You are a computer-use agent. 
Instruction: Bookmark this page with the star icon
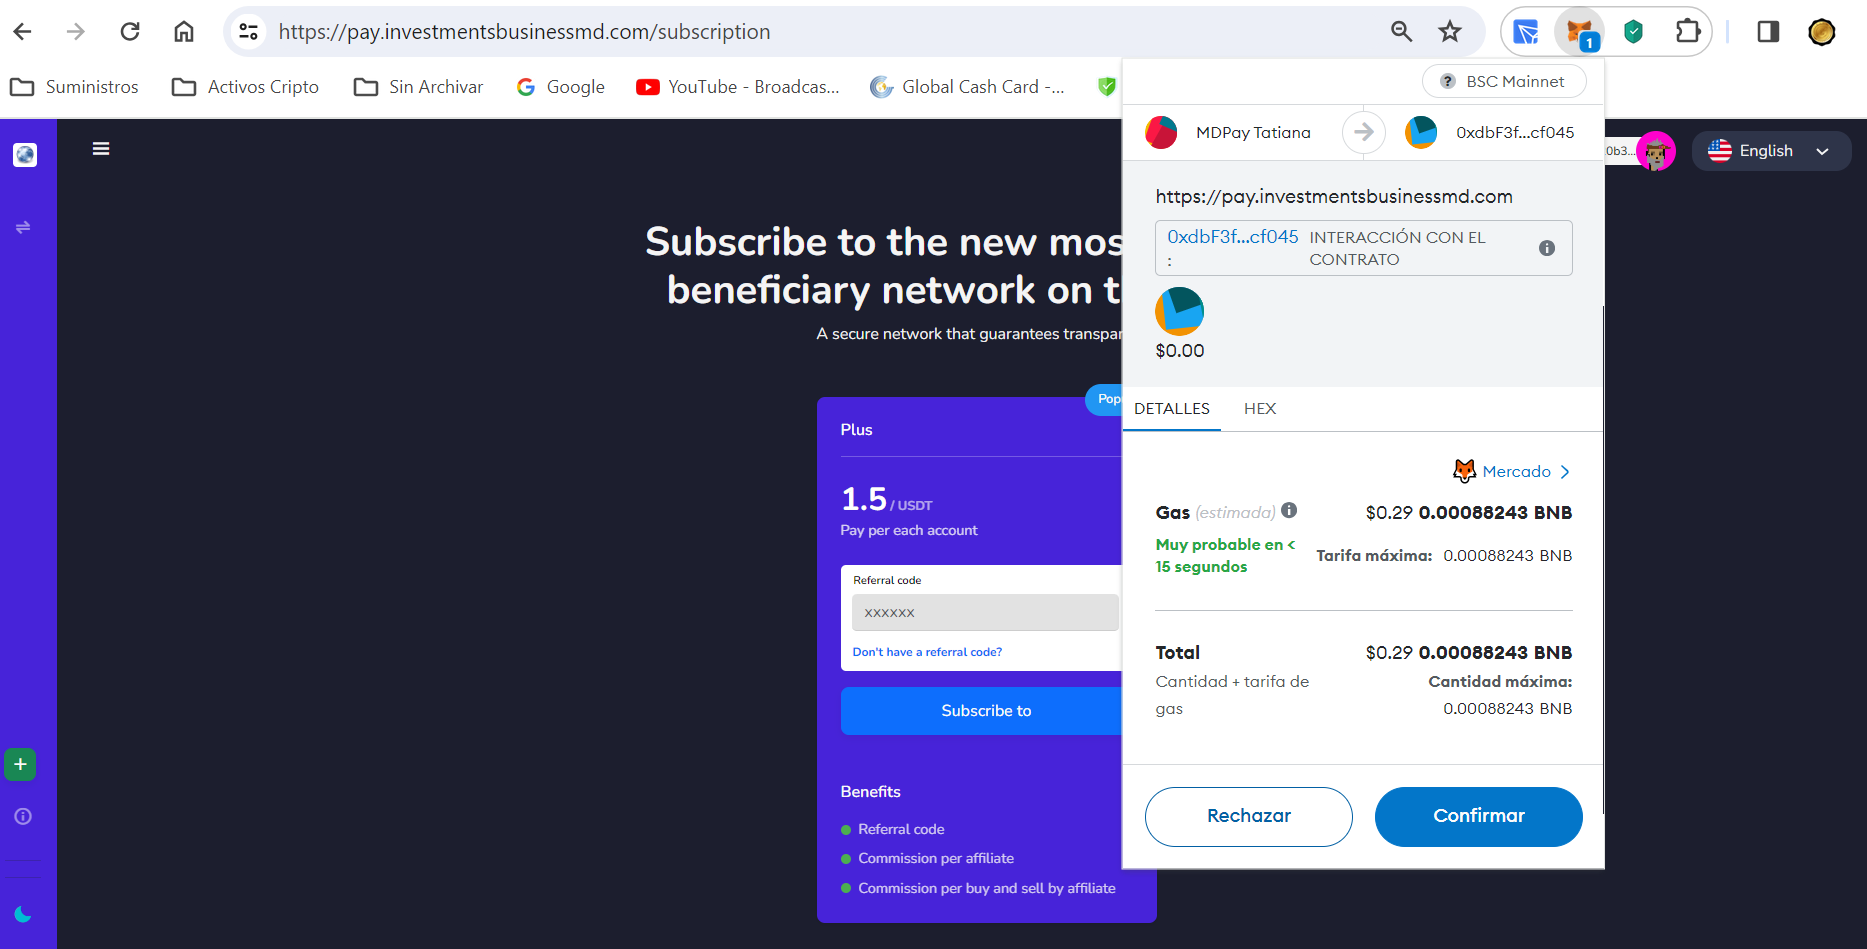pyautogui.click(x=1450, y=32)
